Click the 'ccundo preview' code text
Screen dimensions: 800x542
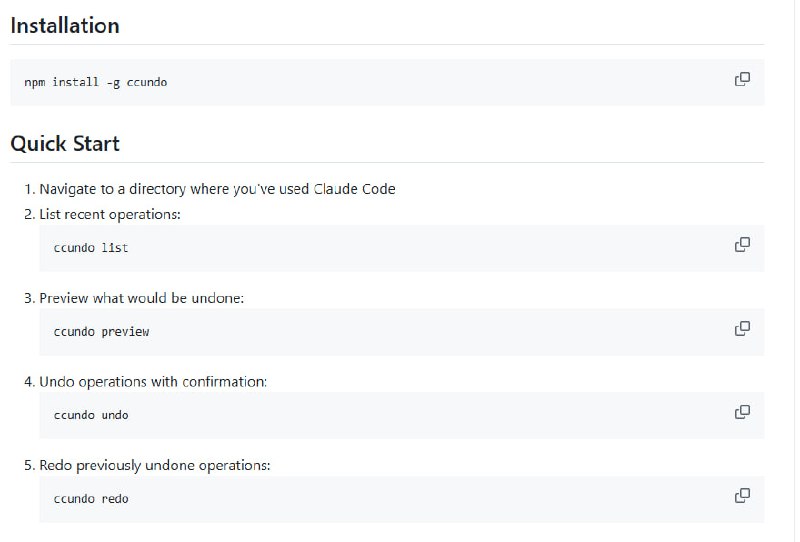click(x=101, y=331)
